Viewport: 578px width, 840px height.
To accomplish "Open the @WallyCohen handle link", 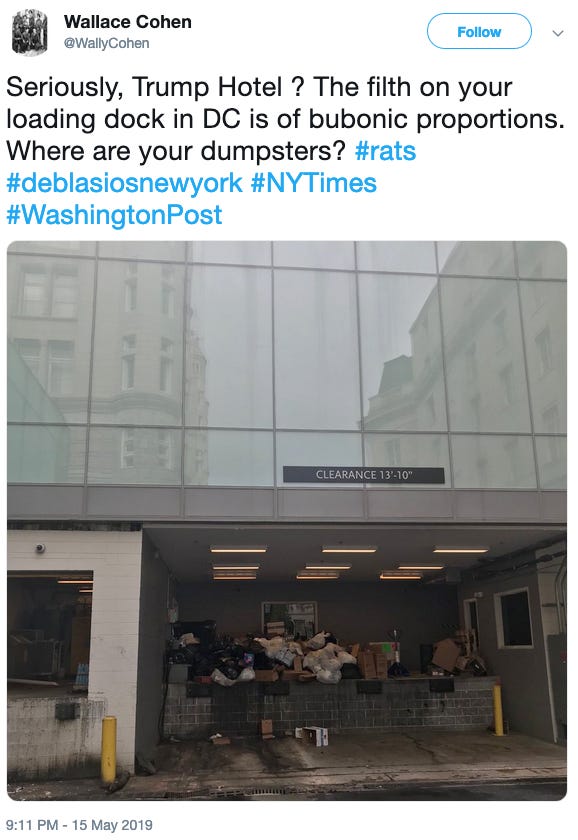I will click(x=107, y=43).
